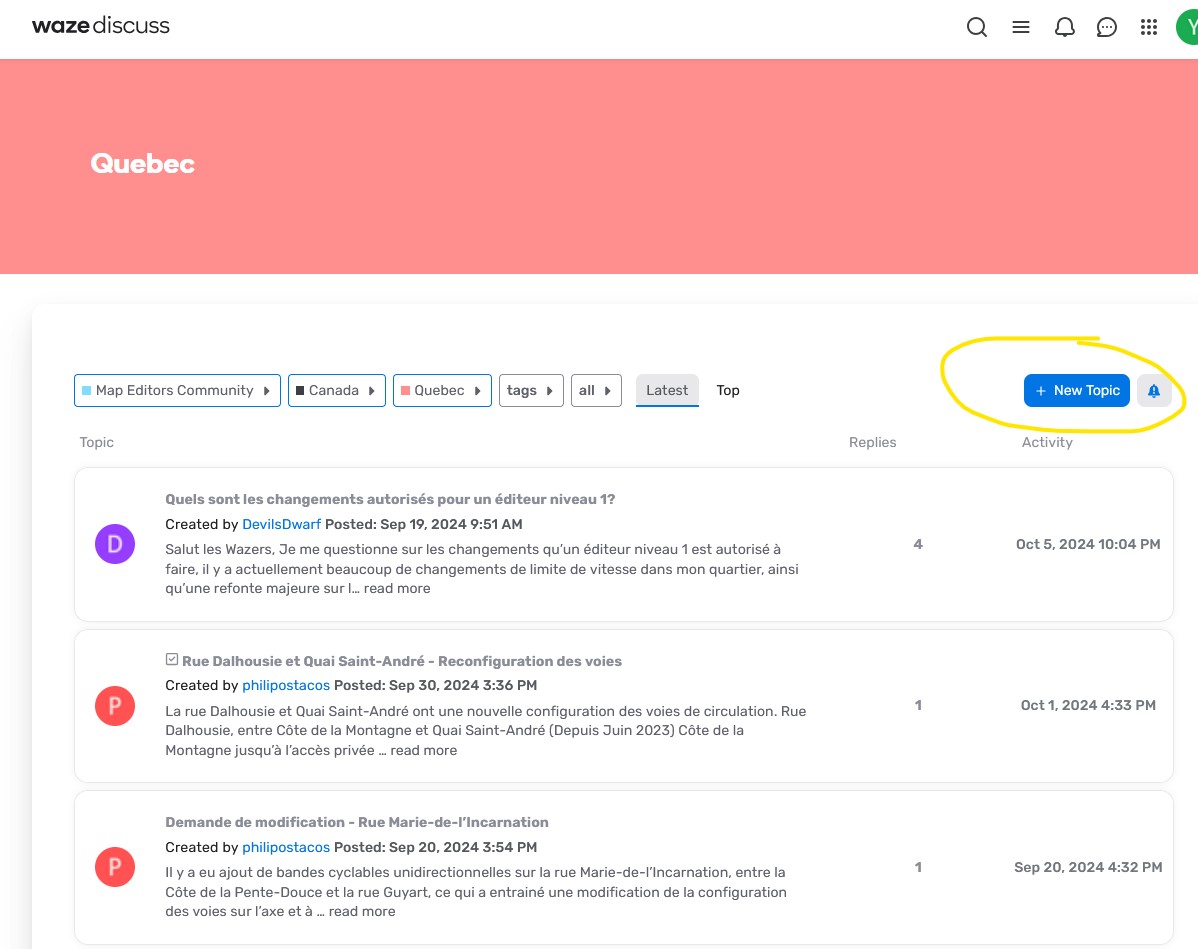Click the waze discuss logo
The width and height of the screenshot is (1198, 949).
(101, 26)
